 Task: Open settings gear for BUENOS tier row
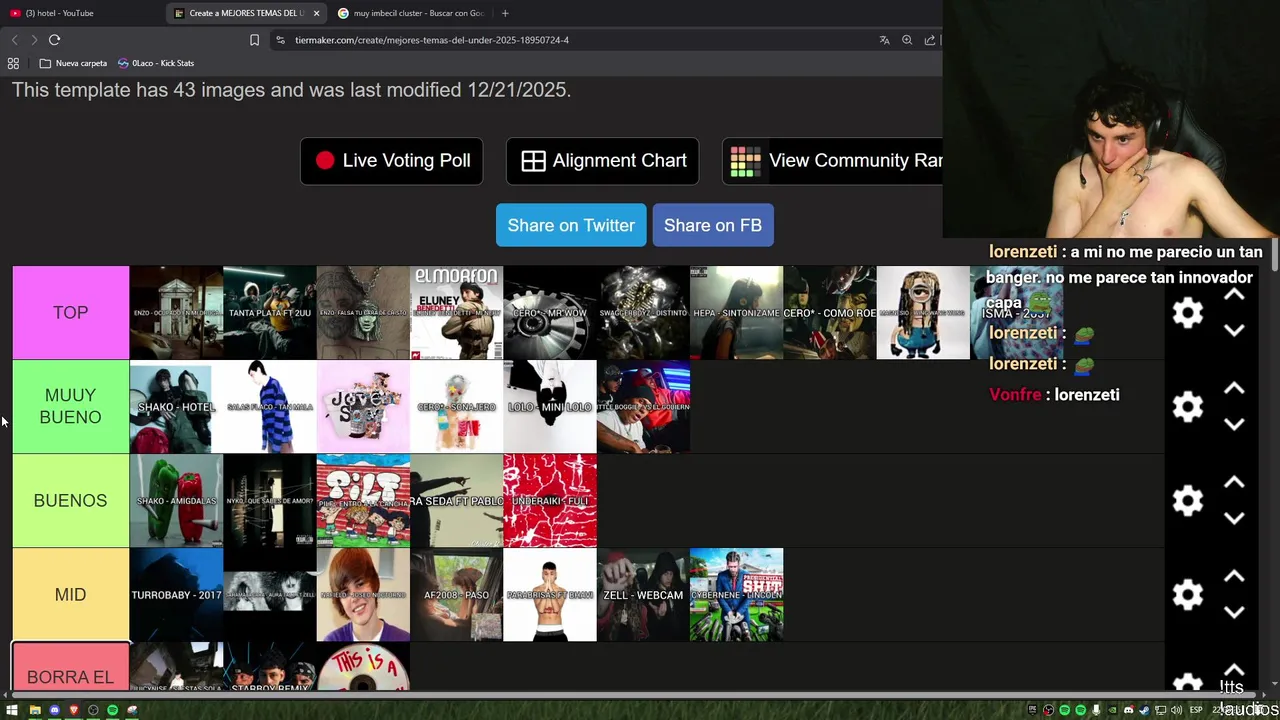(x=1187, y=500)
